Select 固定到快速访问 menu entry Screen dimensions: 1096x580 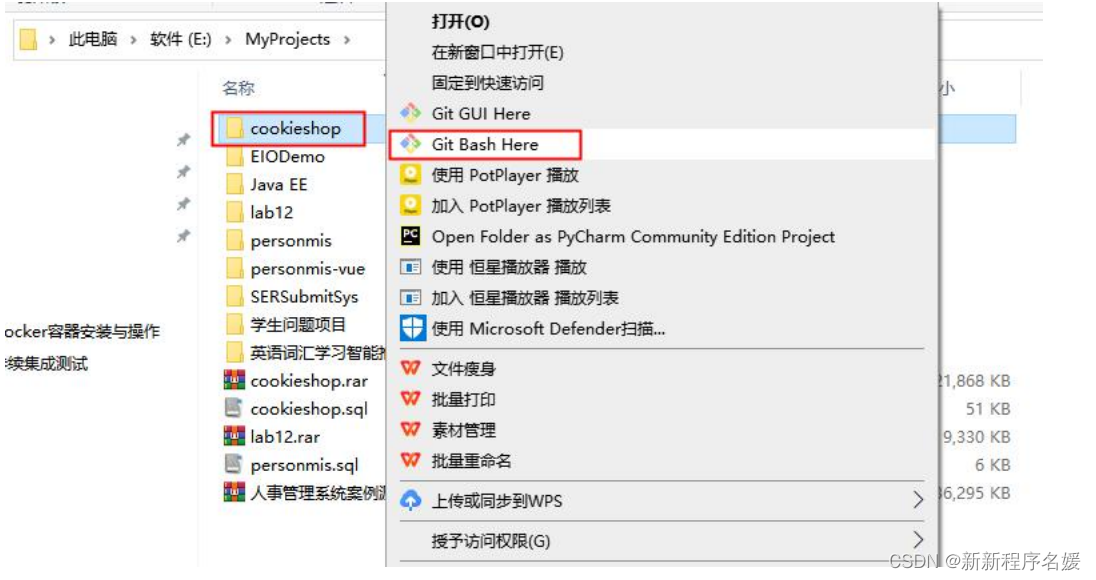pyautogui.click(x=487, y=83)
